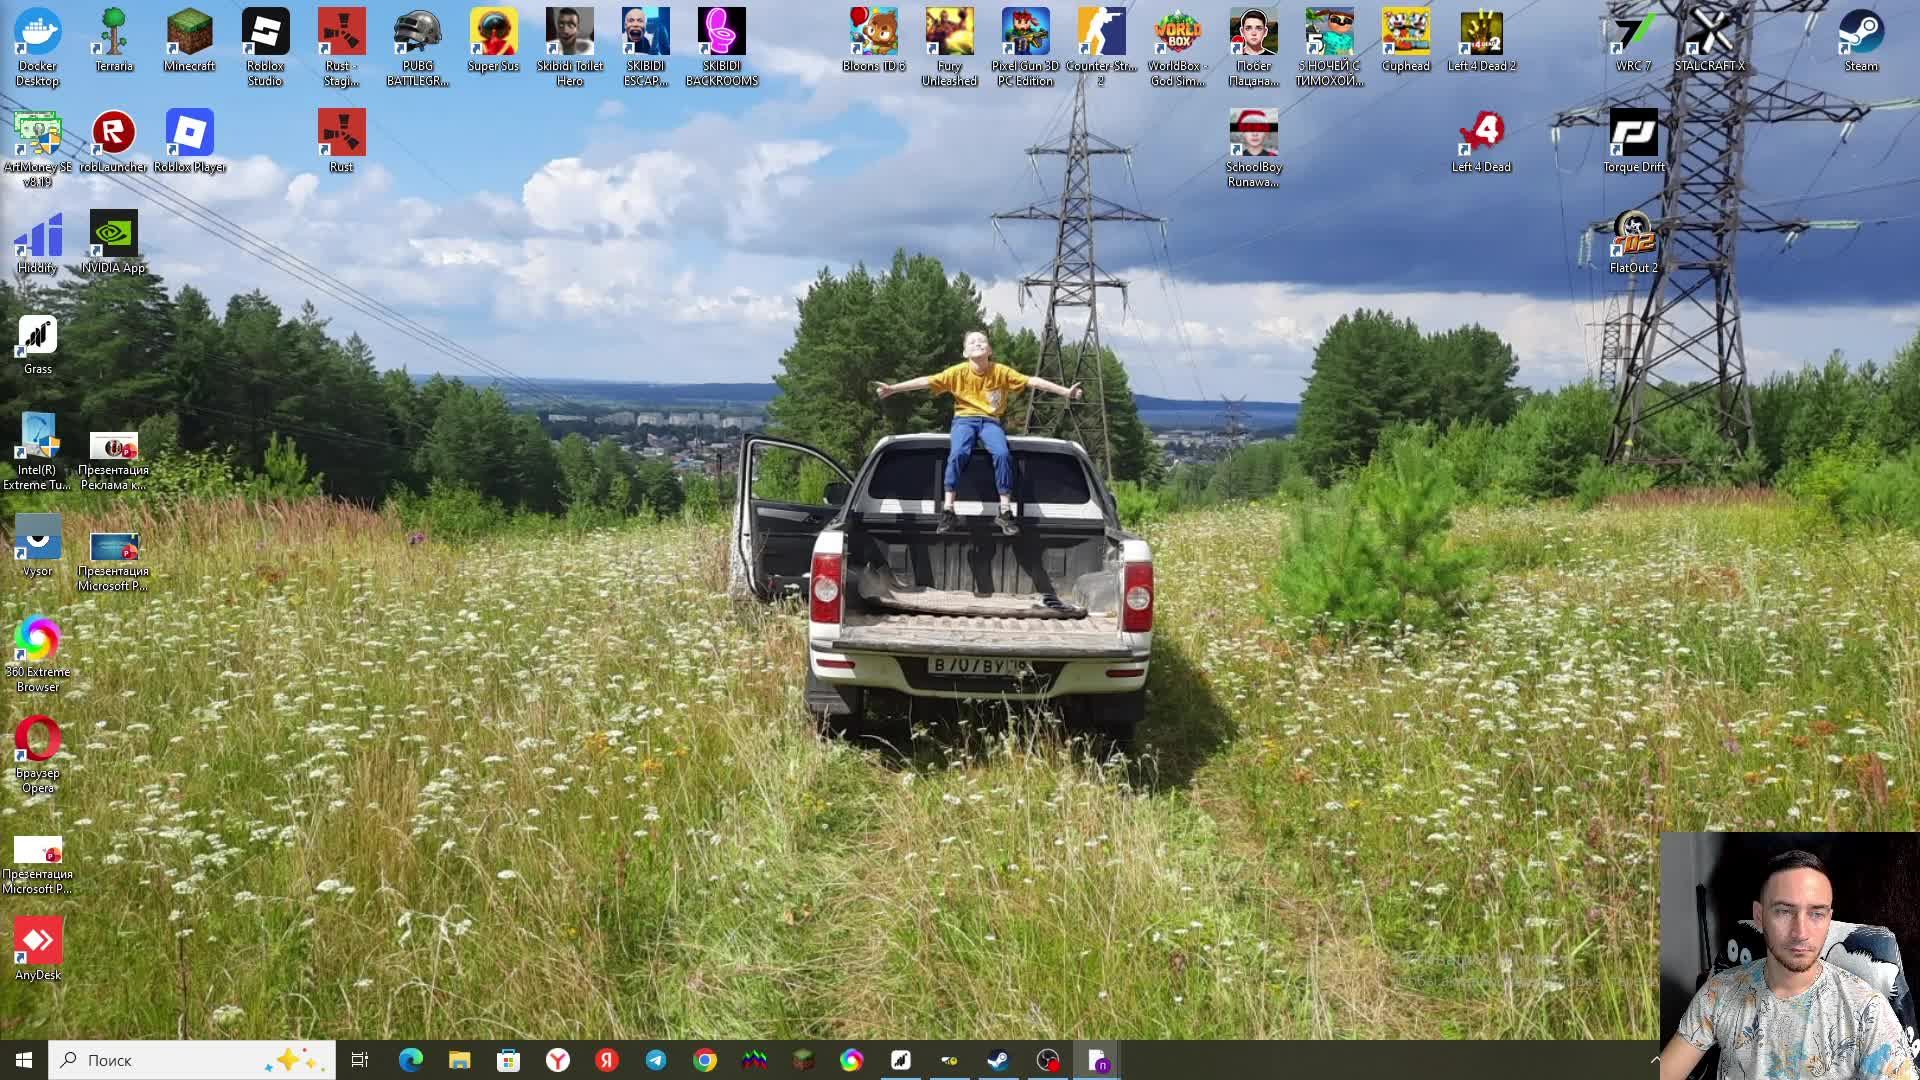Open the NVIDIA App shortcut
The height and width of the screenshot is (1080, 1920).
(x=113, y=235)
